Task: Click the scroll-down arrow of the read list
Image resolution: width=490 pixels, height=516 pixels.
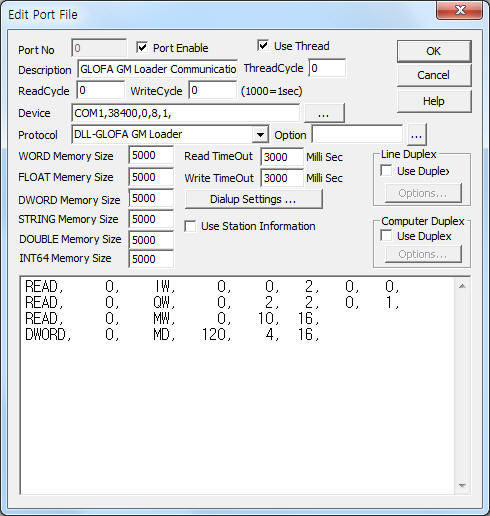Action: tap(462, 485)
